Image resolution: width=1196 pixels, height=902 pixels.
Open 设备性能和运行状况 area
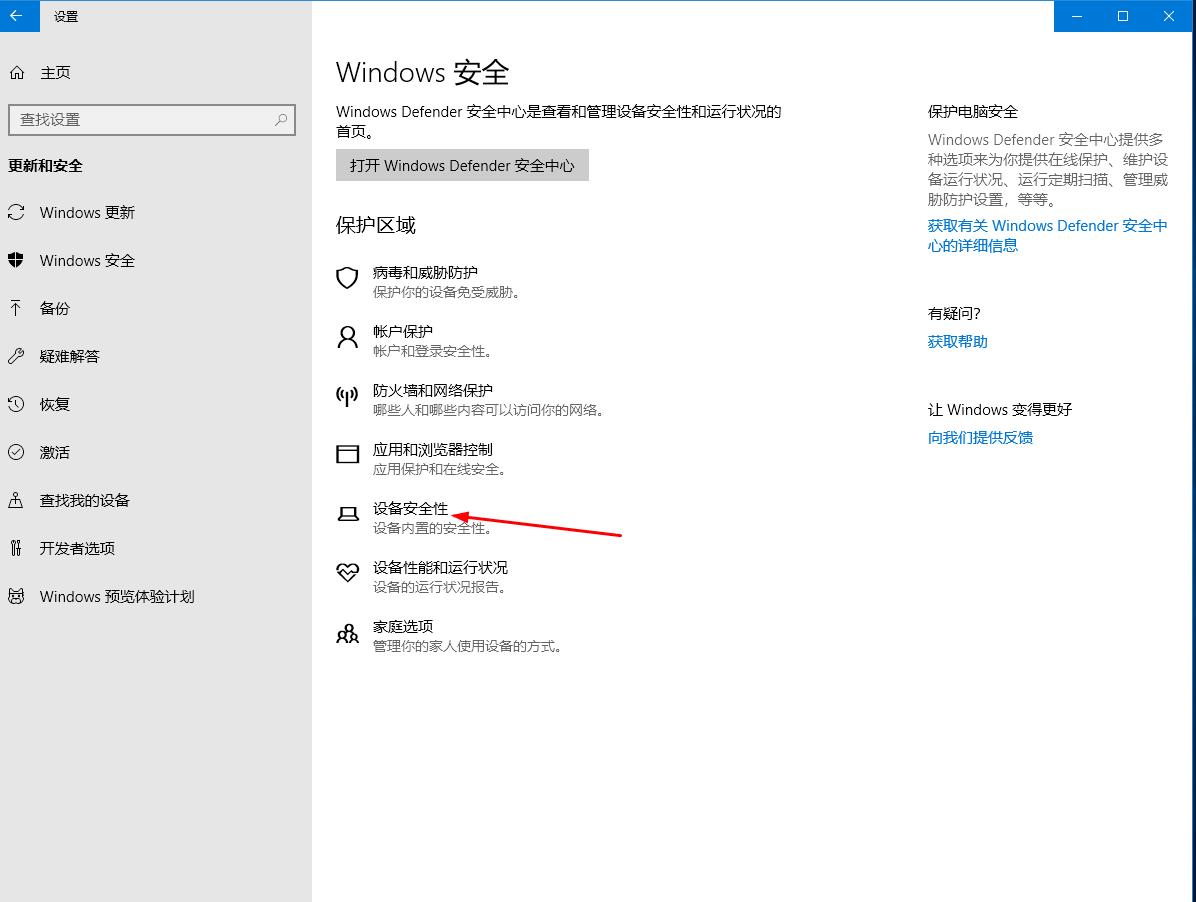[440, 567]
